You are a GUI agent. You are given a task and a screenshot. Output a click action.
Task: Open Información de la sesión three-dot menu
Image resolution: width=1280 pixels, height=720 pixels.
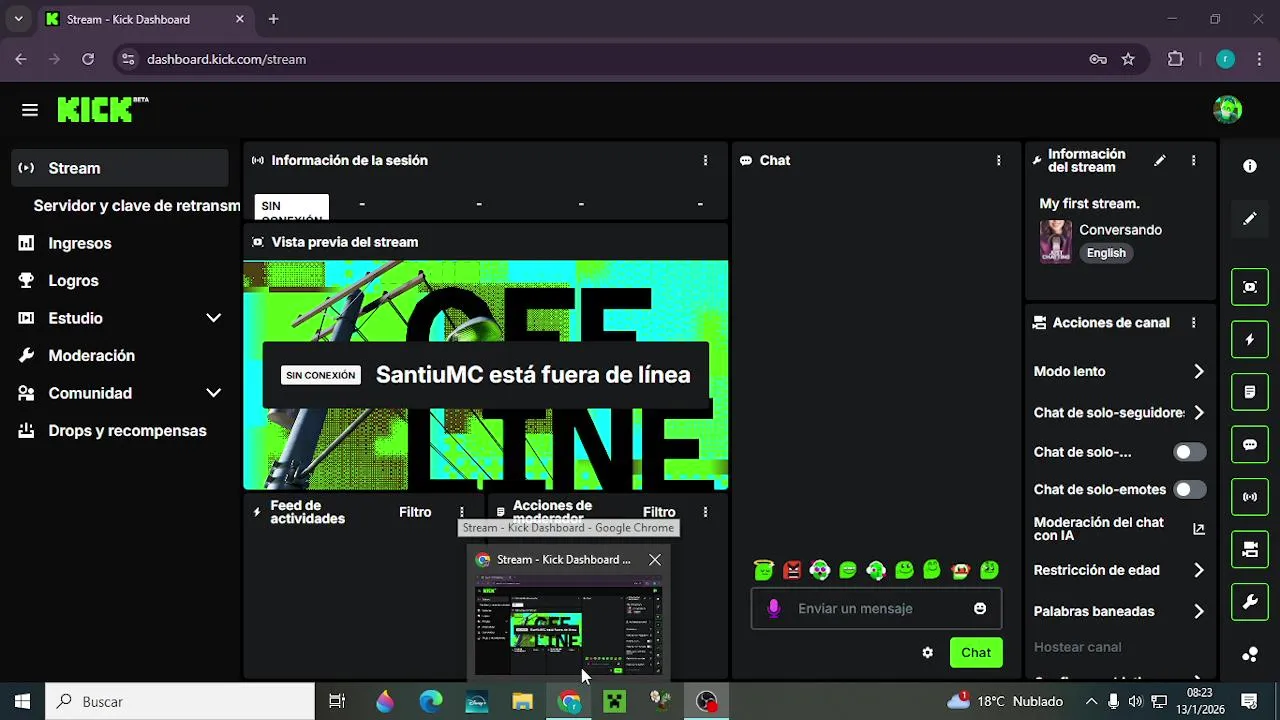pos(705,160)
